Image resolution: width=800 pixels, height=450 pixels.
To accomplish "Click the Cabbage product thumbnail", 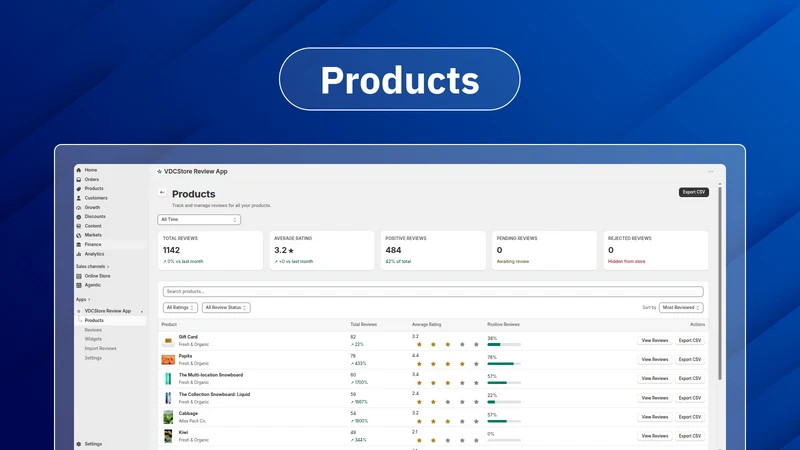I will click(x=168, y=417).
